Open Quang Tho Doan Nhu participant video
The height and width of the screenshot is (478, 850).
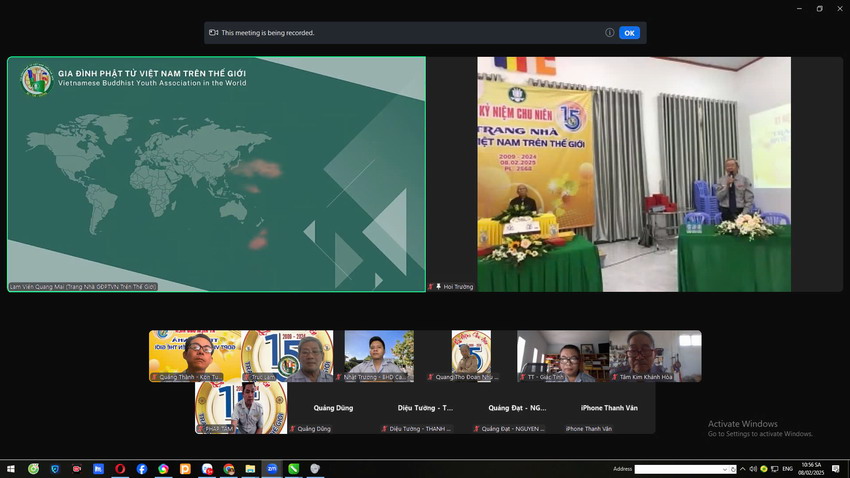(471, 356)
